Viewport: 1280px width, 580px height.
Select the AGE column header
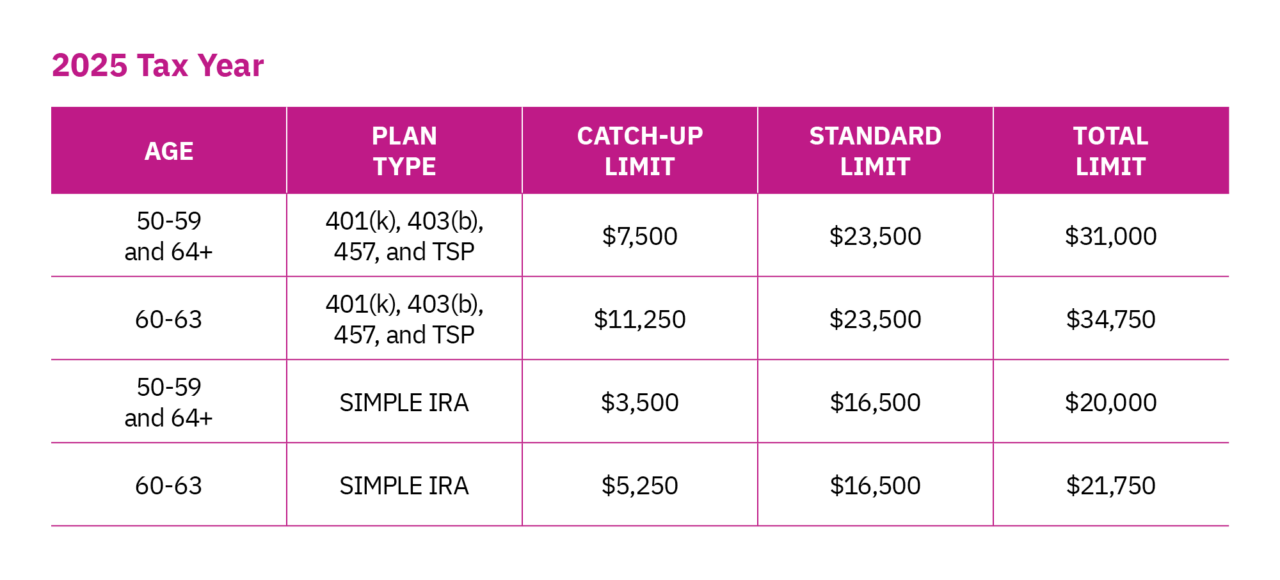(x=169, y=151)
